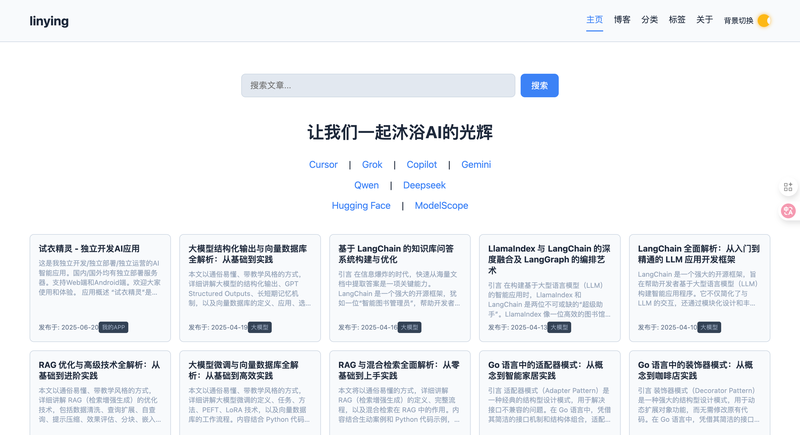Open article LlamaIndex 与 LangChain 的深度融合

click(x=549, y=260)
